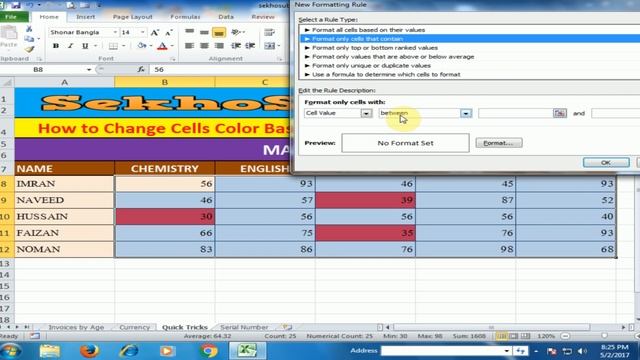
Task: Click the Decrease Indent icon
Action: (236, 46)
